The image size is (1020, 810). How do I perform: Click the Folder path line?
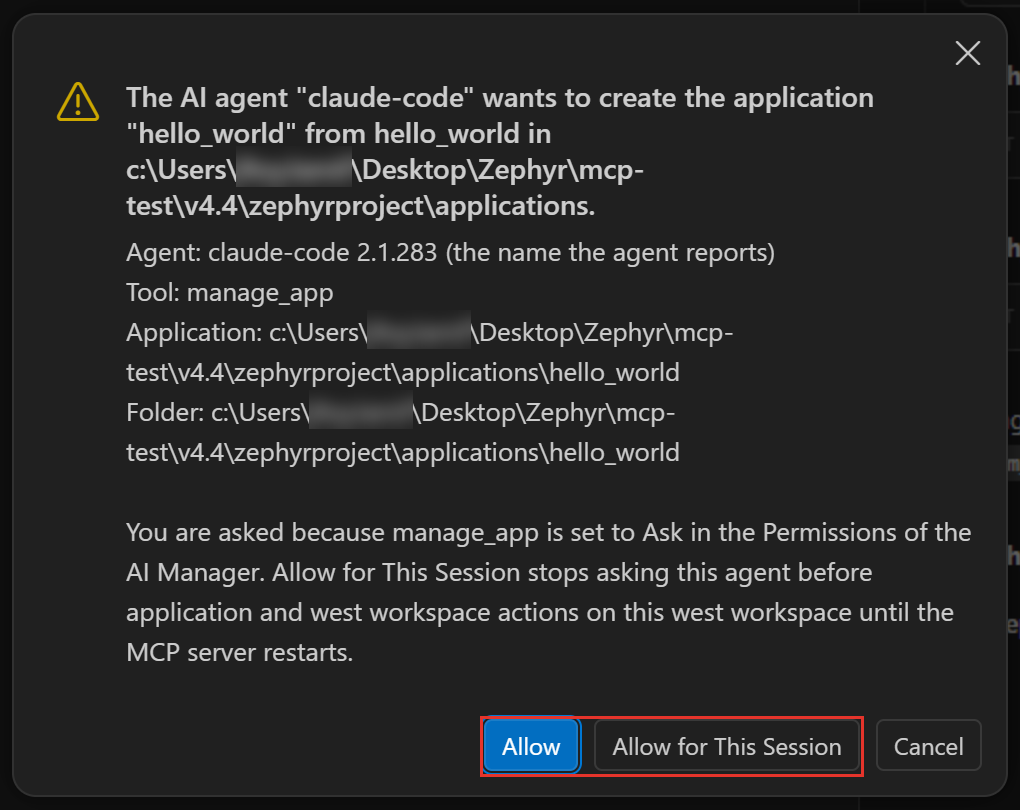point(403,432)
